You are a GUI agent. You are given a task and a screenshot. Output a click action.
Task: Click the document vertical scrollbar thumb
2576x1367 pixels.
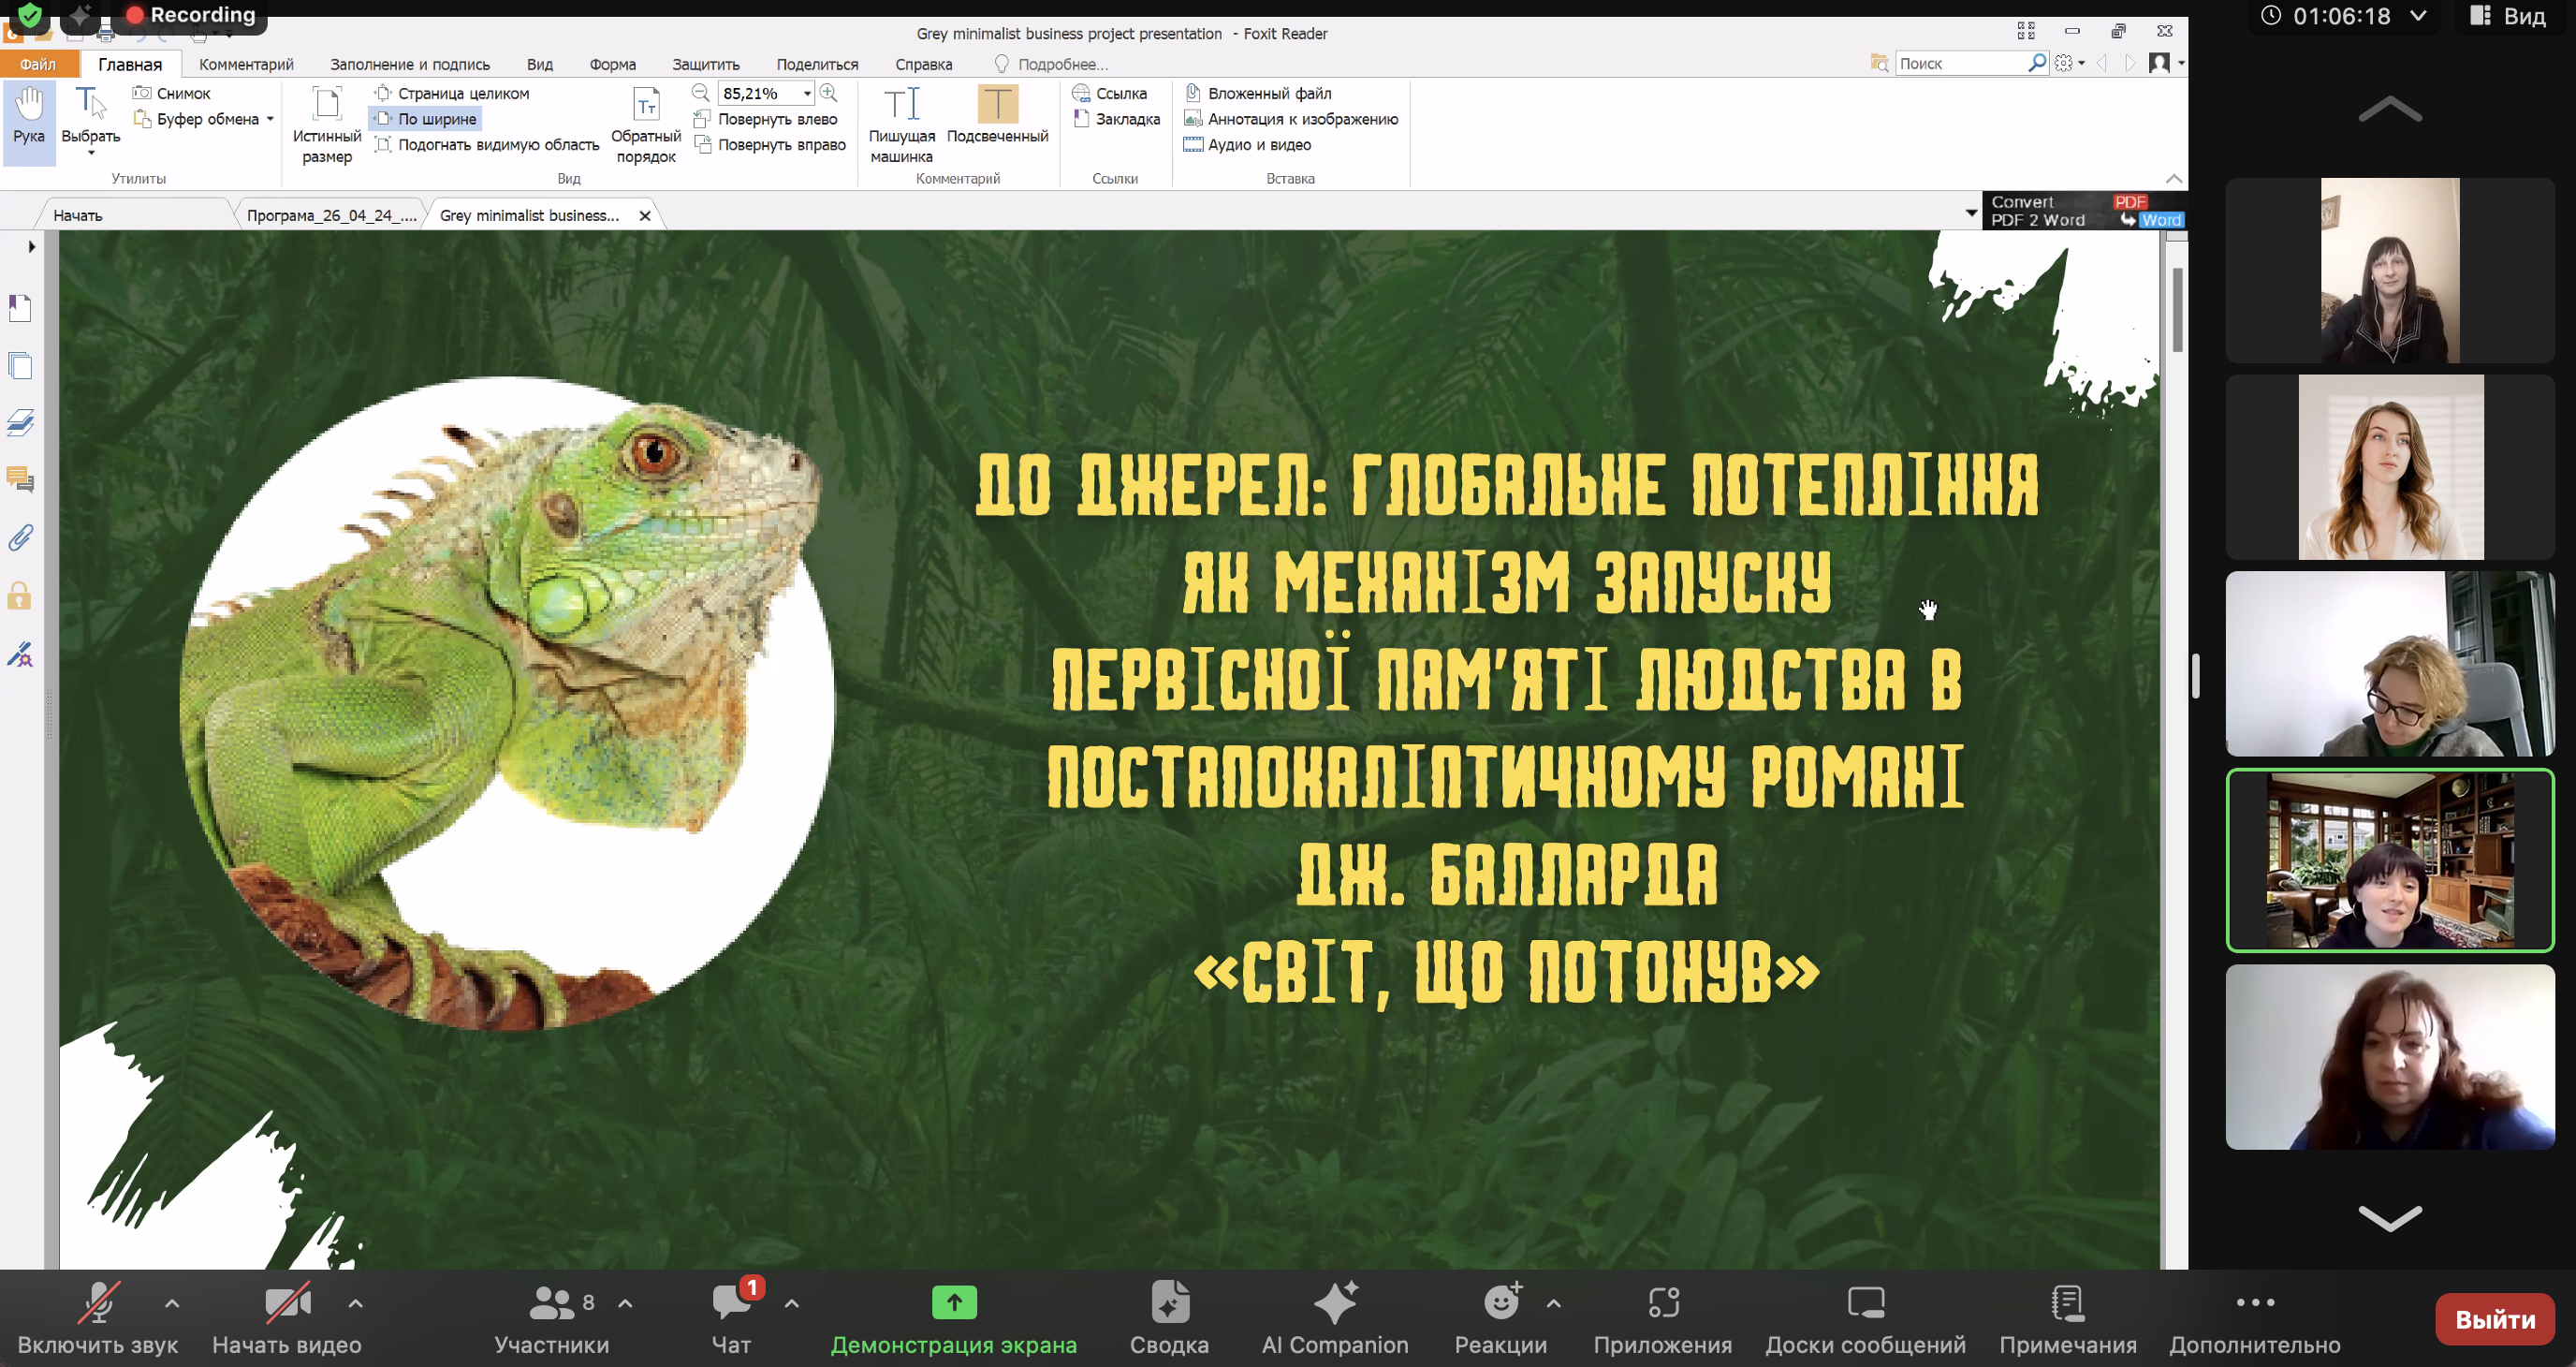2177,310
